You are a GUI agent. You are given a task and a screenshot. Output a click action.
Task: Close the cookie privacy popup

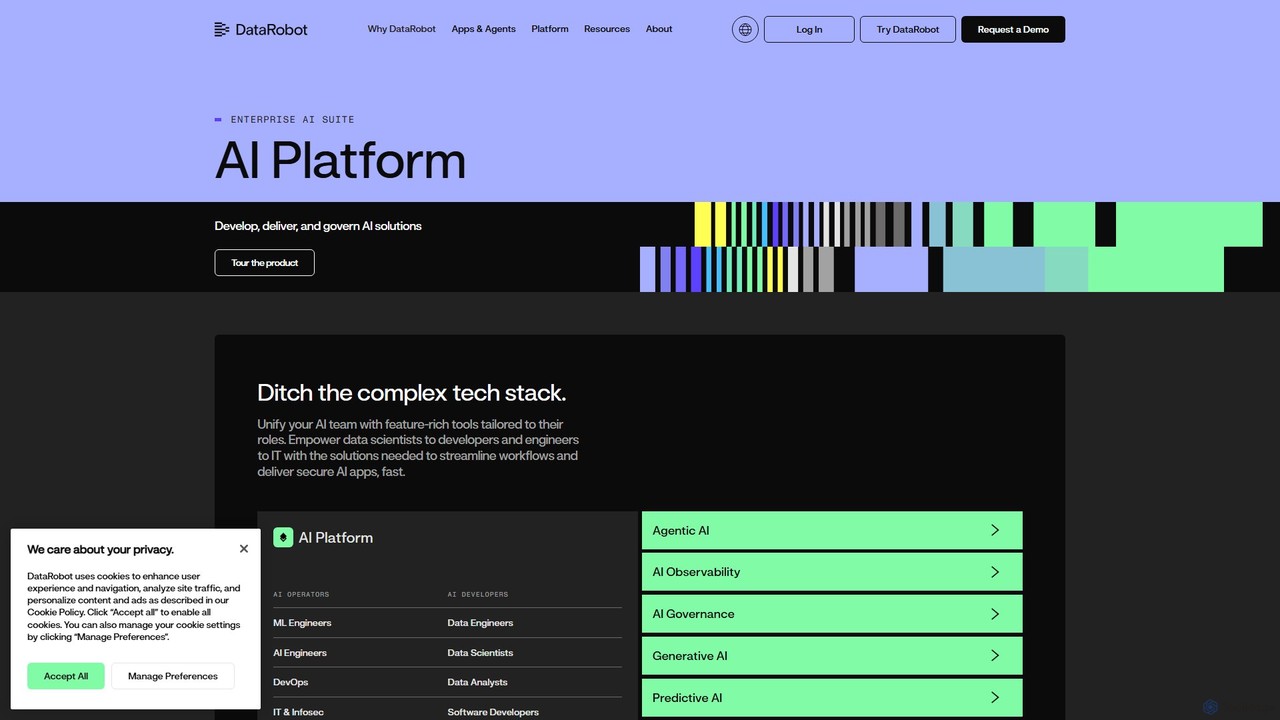pos(244,548)
